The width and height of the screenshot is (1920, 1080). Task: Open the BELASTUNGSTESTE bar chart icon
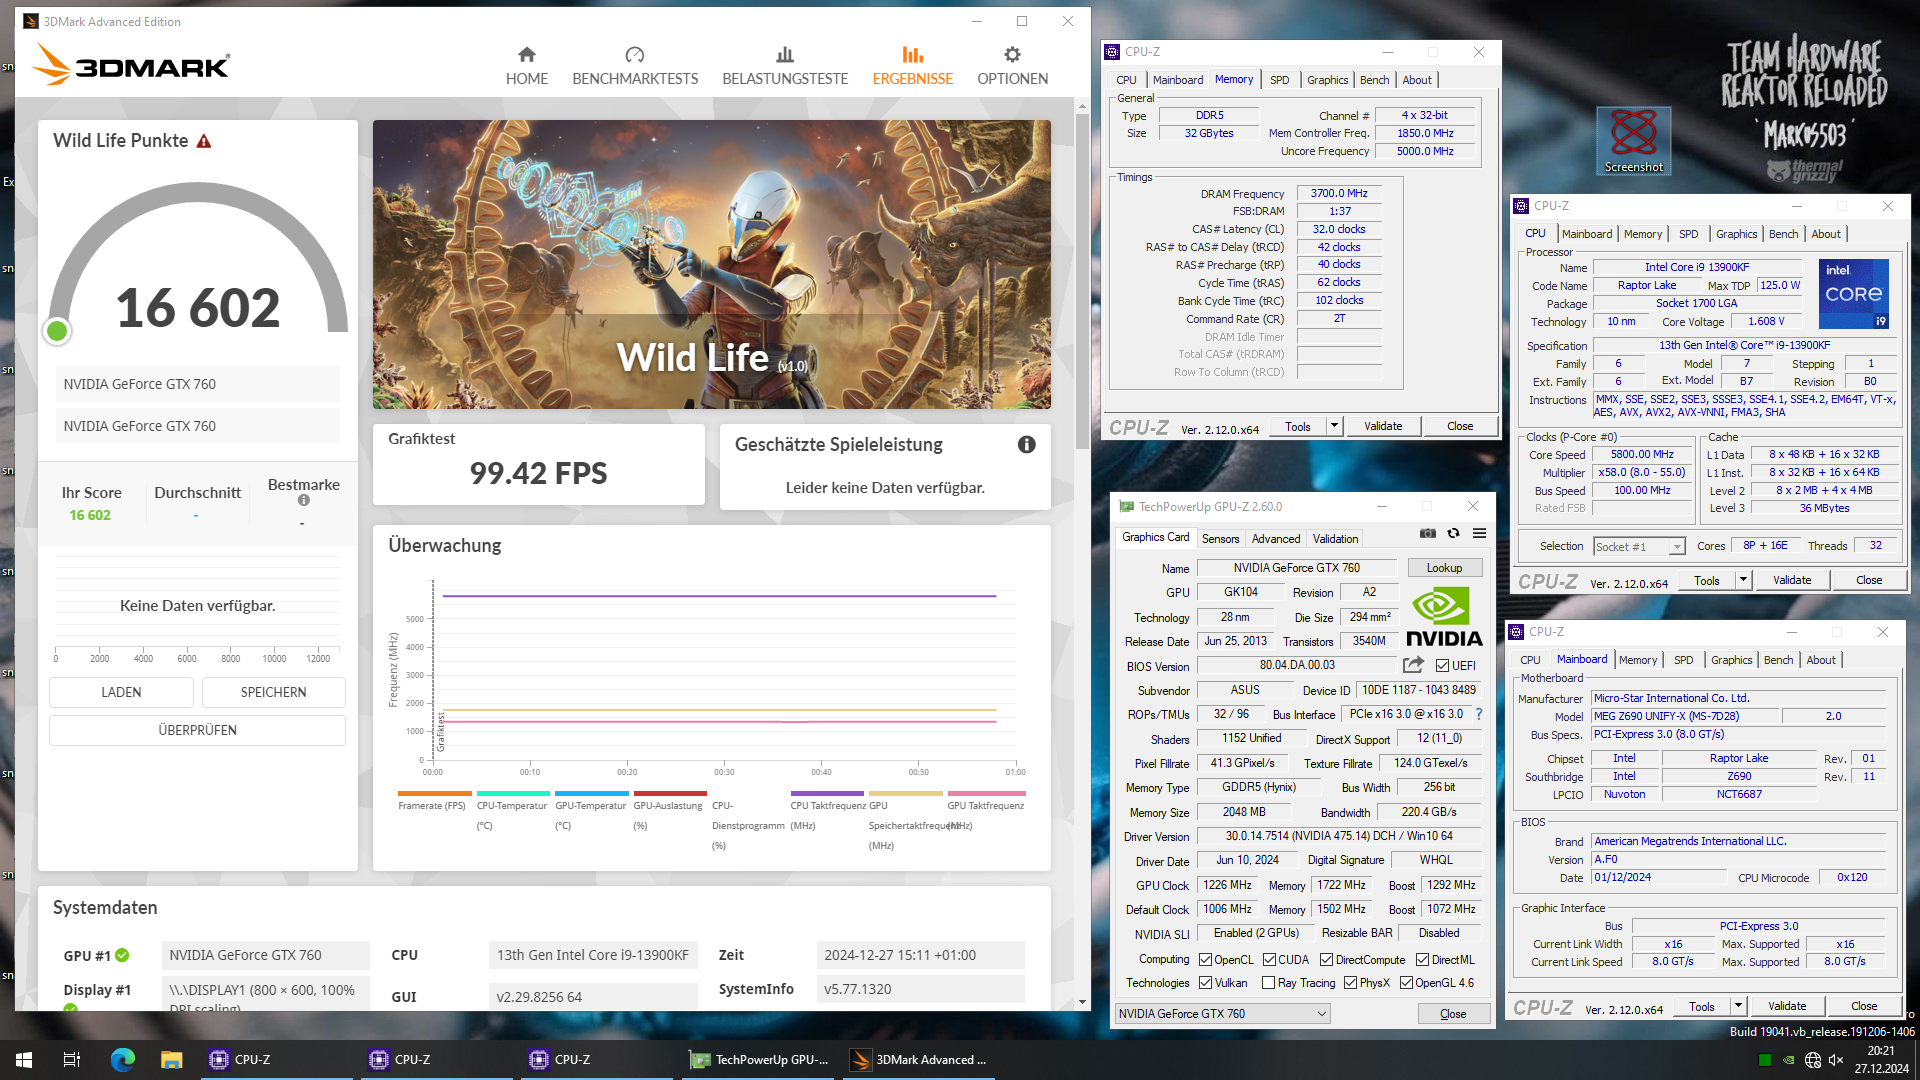pyautogui.click(x=785, y=54)
